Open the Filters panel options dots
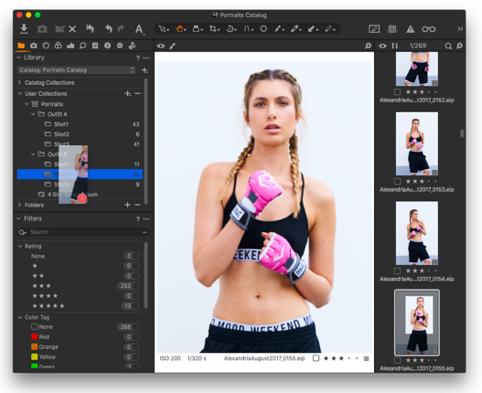482x393 pixels. 146,219
